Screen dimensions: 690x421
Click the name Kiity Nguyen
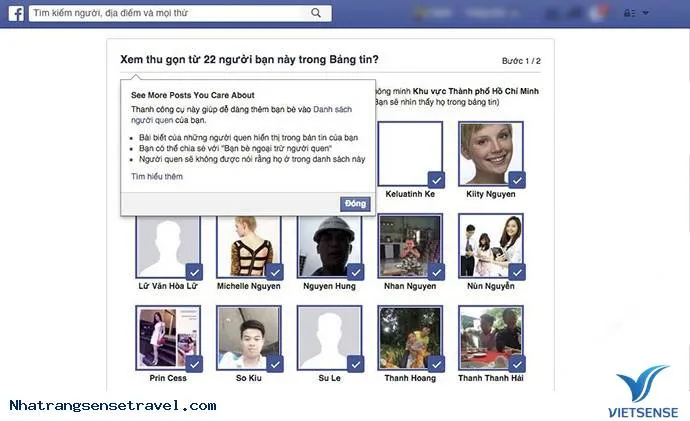click(491, 194)
